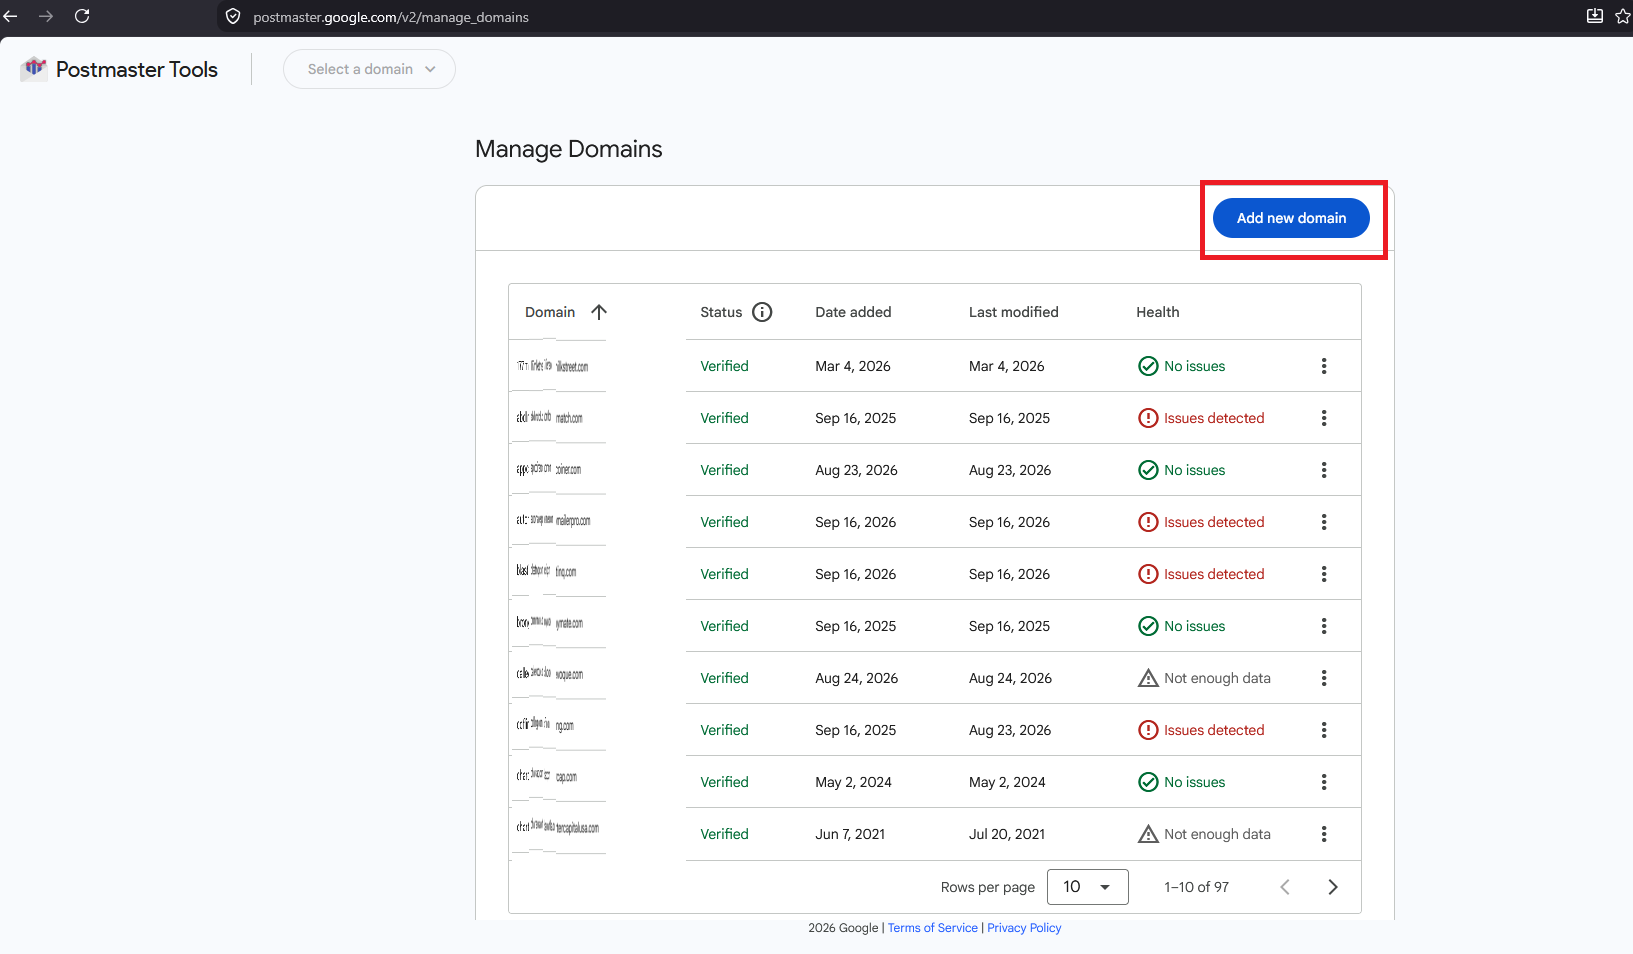Open the Privacy Policy link
The image size is (1633, 954).
(x=1024, y=928)
